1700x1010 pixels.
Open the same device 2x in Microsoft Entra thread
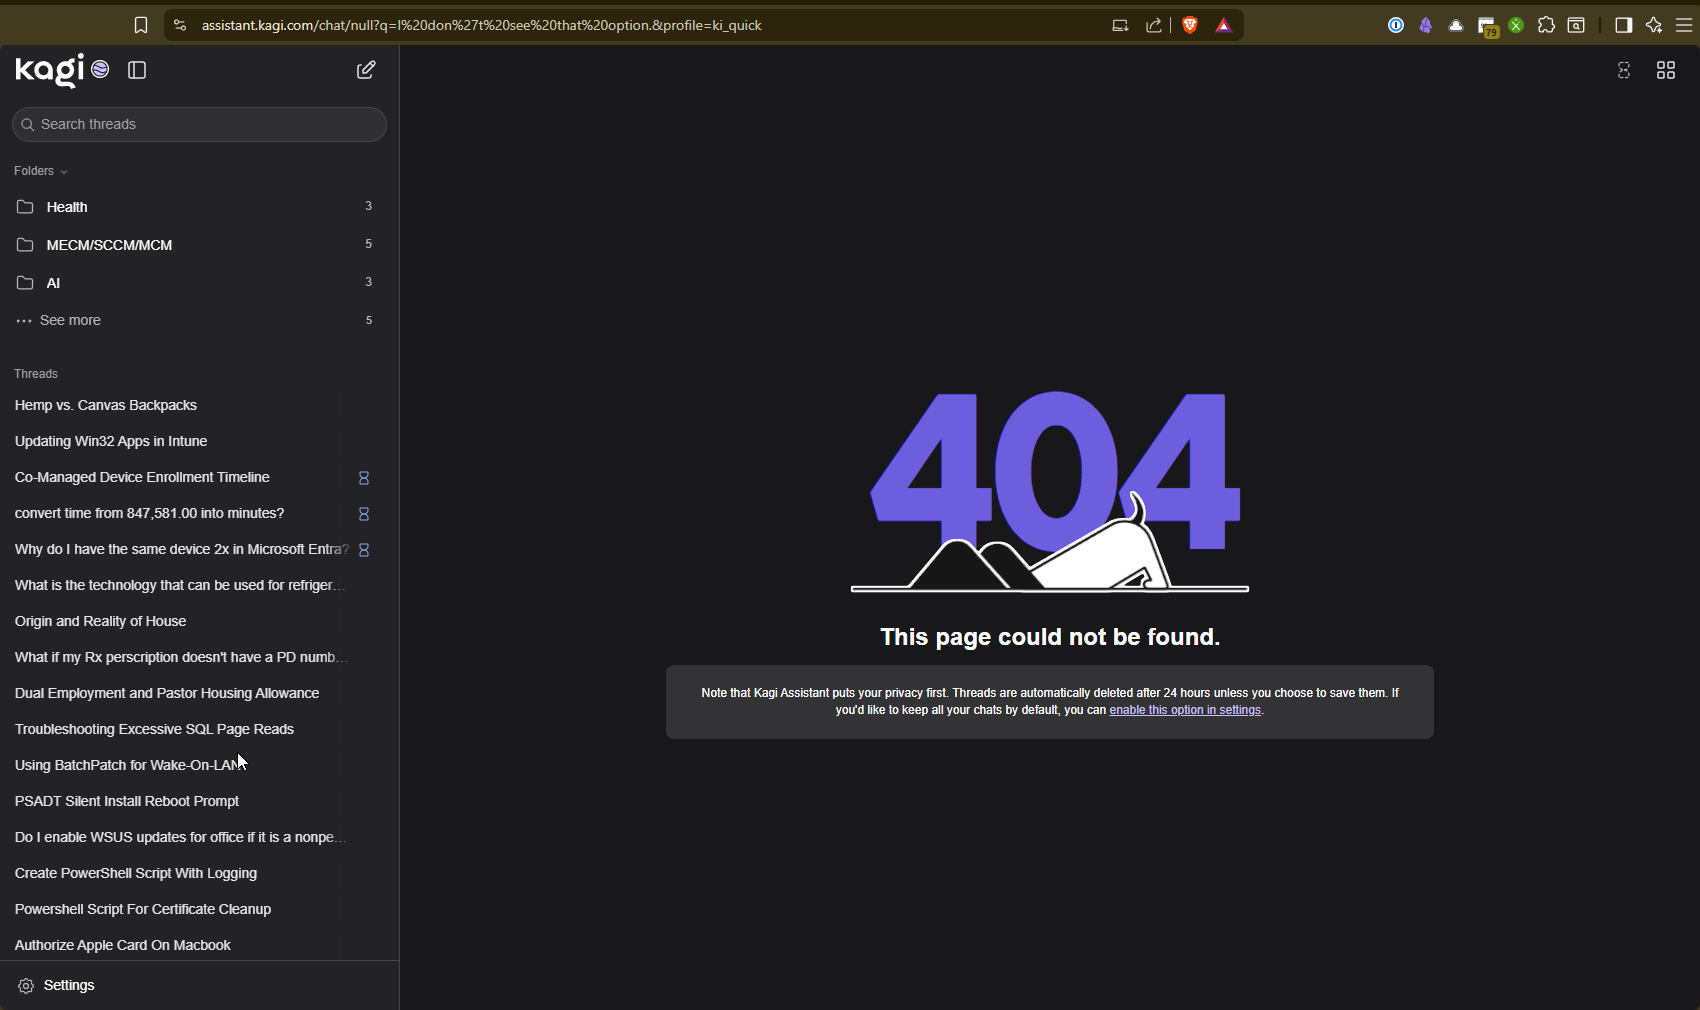[180, 549]
